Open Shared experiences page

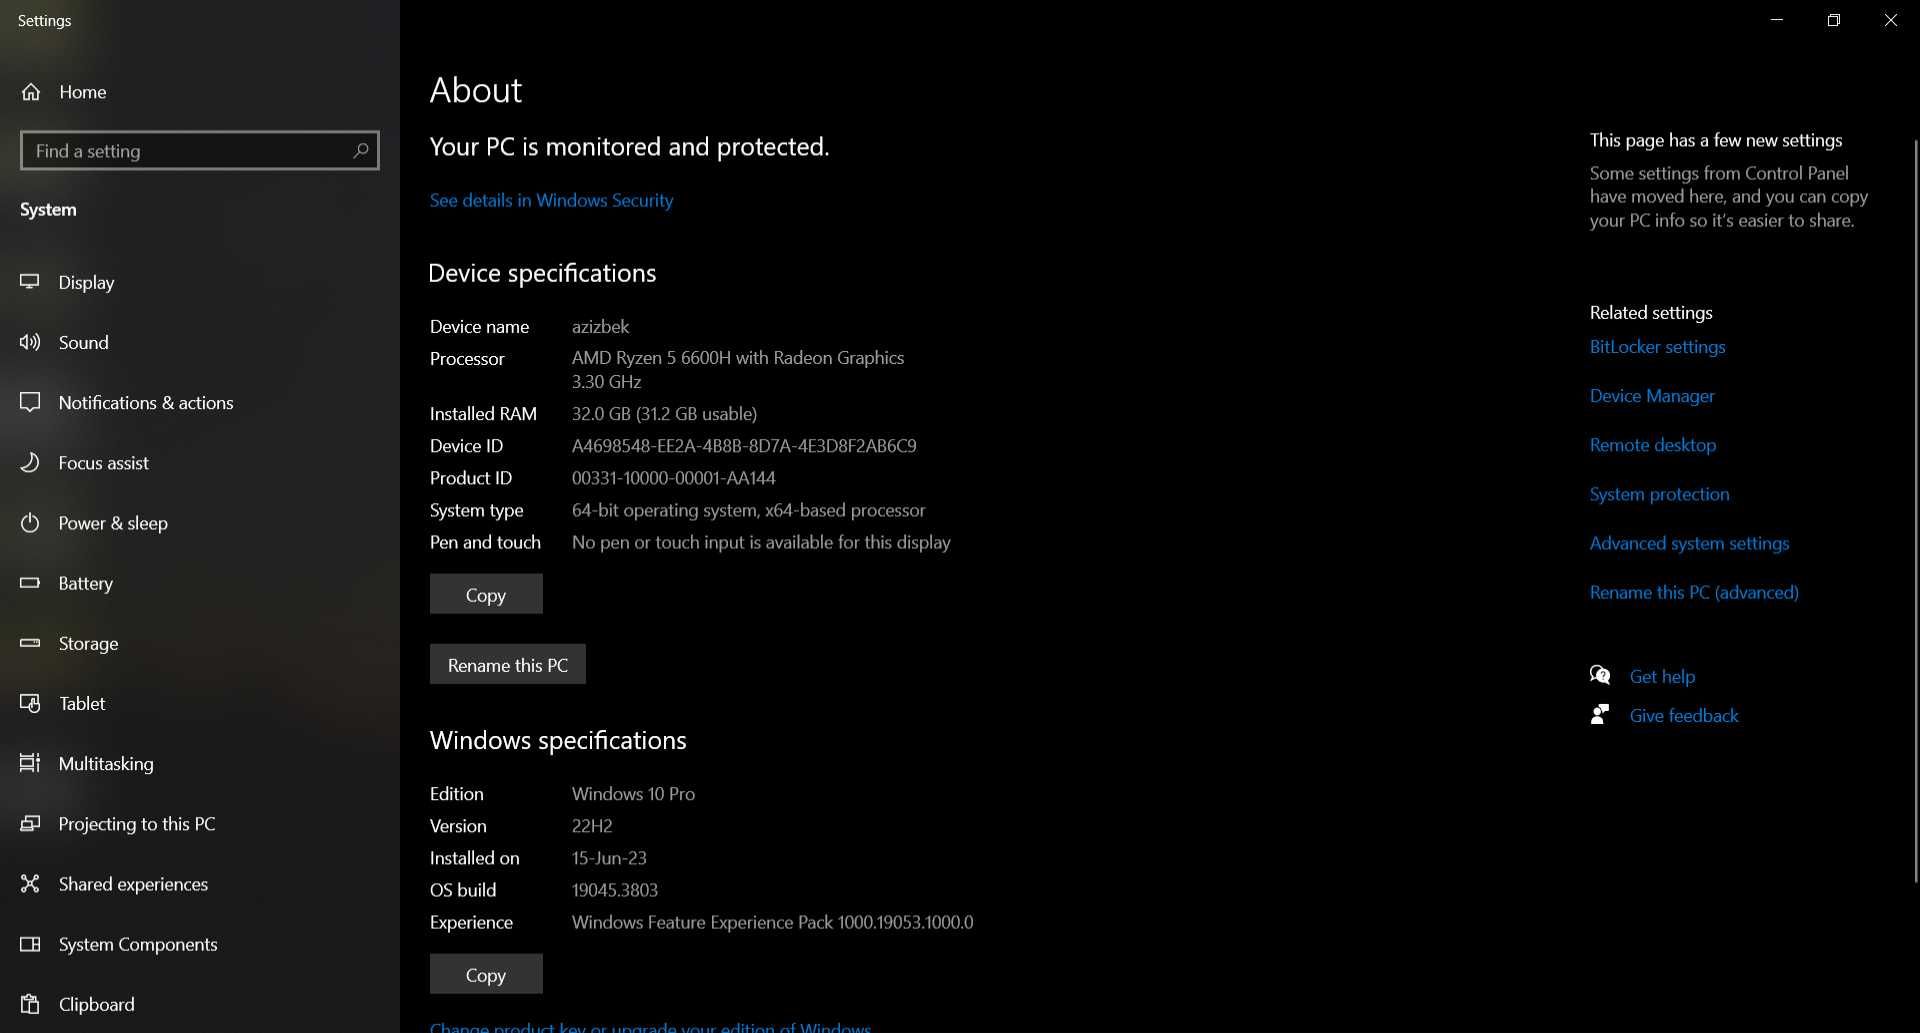[x=200, y=883]
